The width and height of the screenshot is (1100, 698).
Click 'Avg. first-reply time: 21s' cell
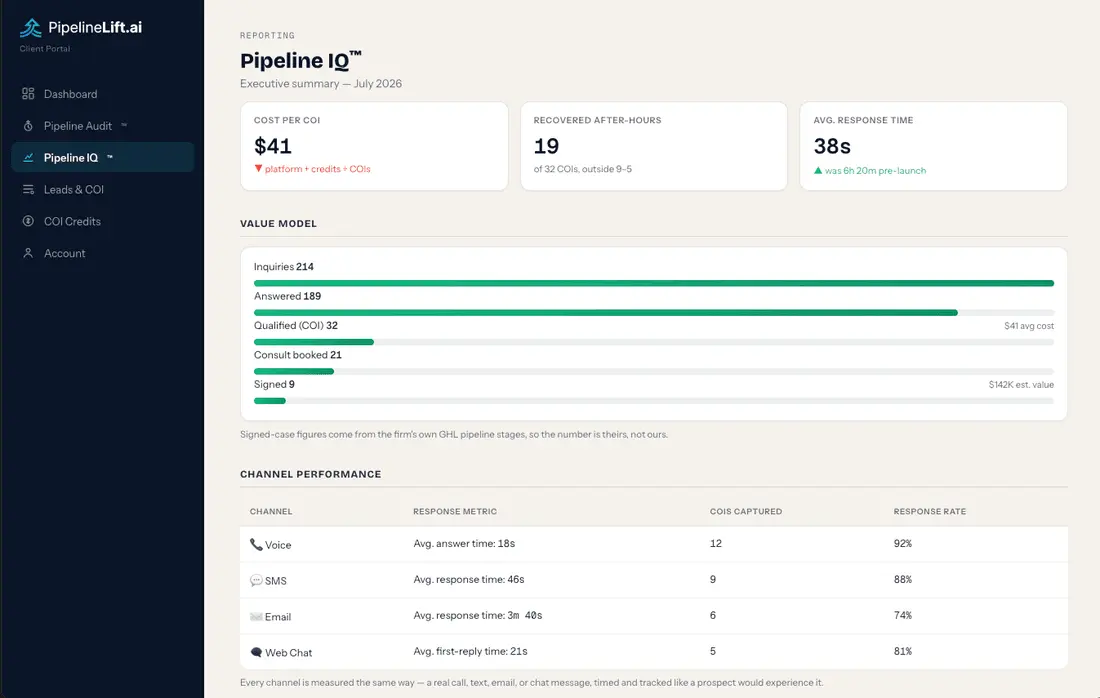click(470, 651)
